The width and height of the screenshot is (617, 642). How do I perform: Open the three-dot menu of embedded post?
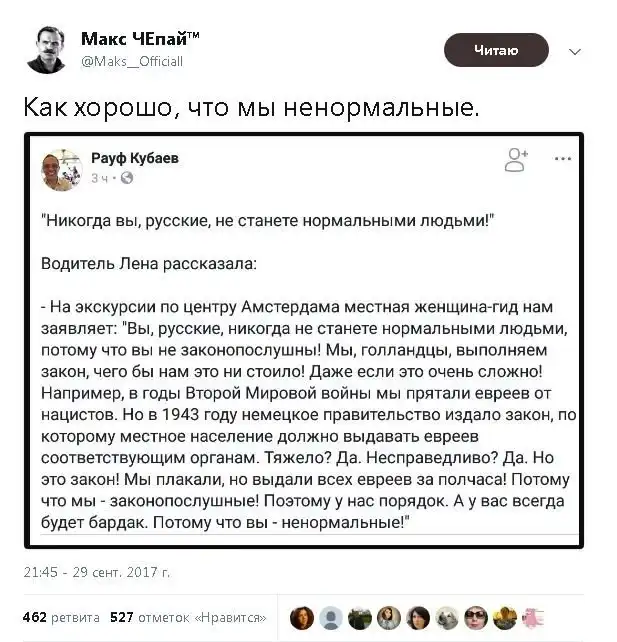click(562, 158)
